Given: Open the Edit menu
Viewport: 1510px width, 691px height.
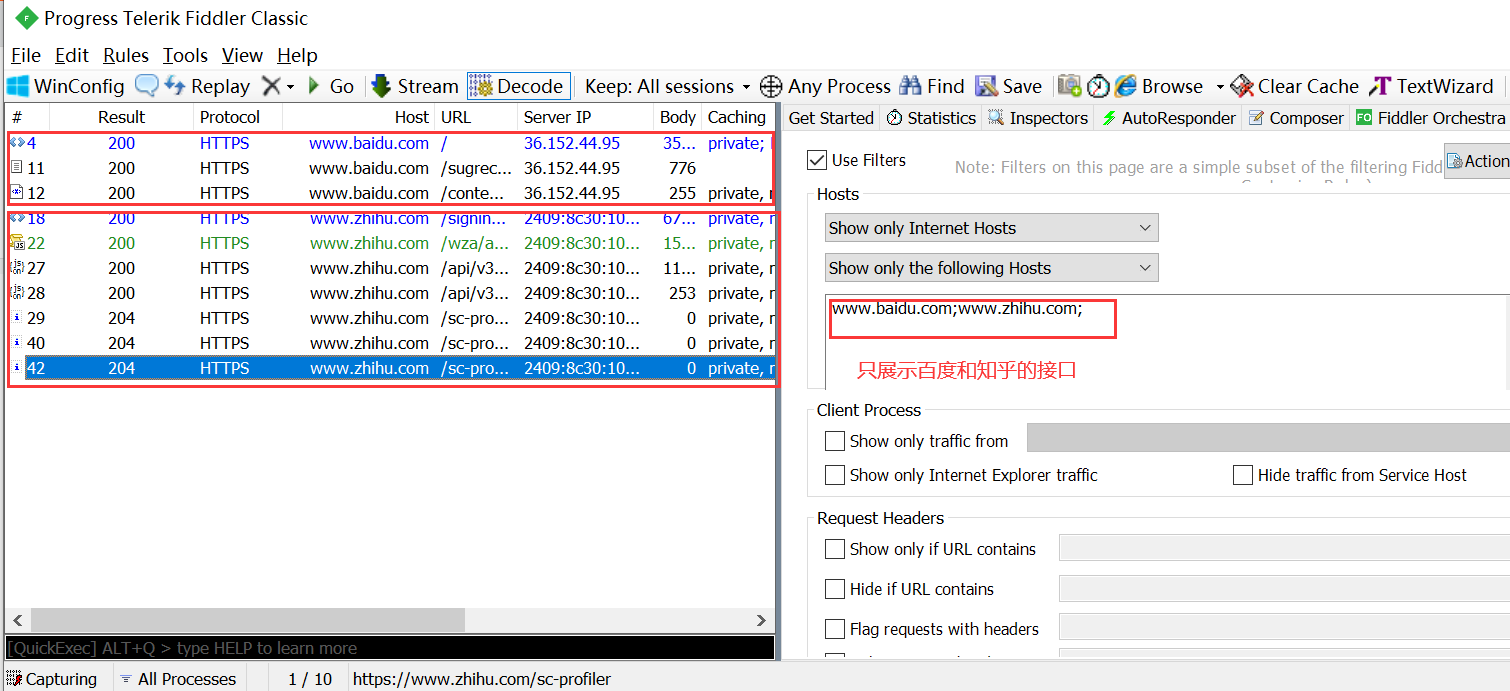Looking at the screenshot, I should pyautogui.click(x=72, y=55).
